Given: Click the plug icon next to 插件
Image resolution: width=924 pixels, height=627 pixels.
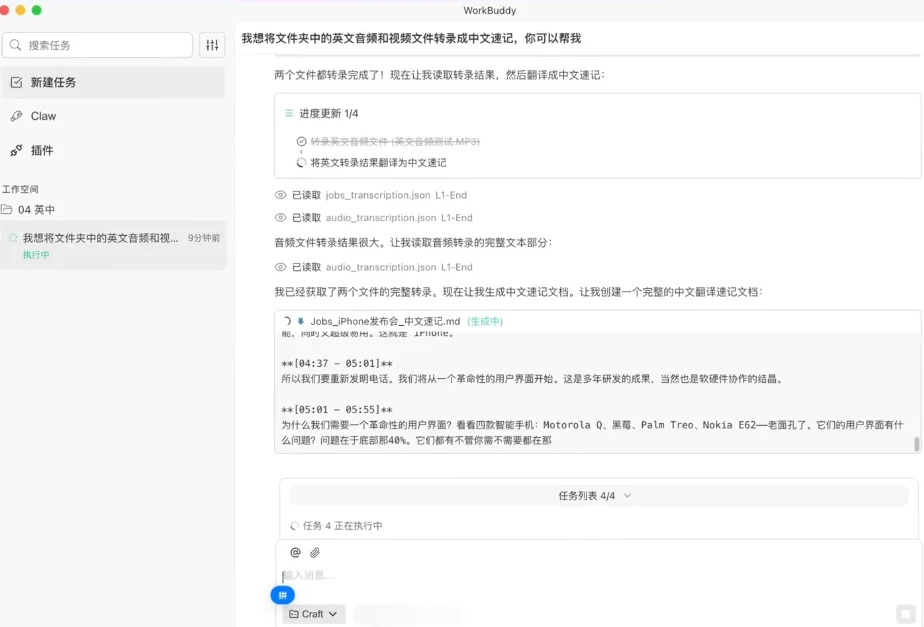Looking at the screenshot, I should 16,150.
